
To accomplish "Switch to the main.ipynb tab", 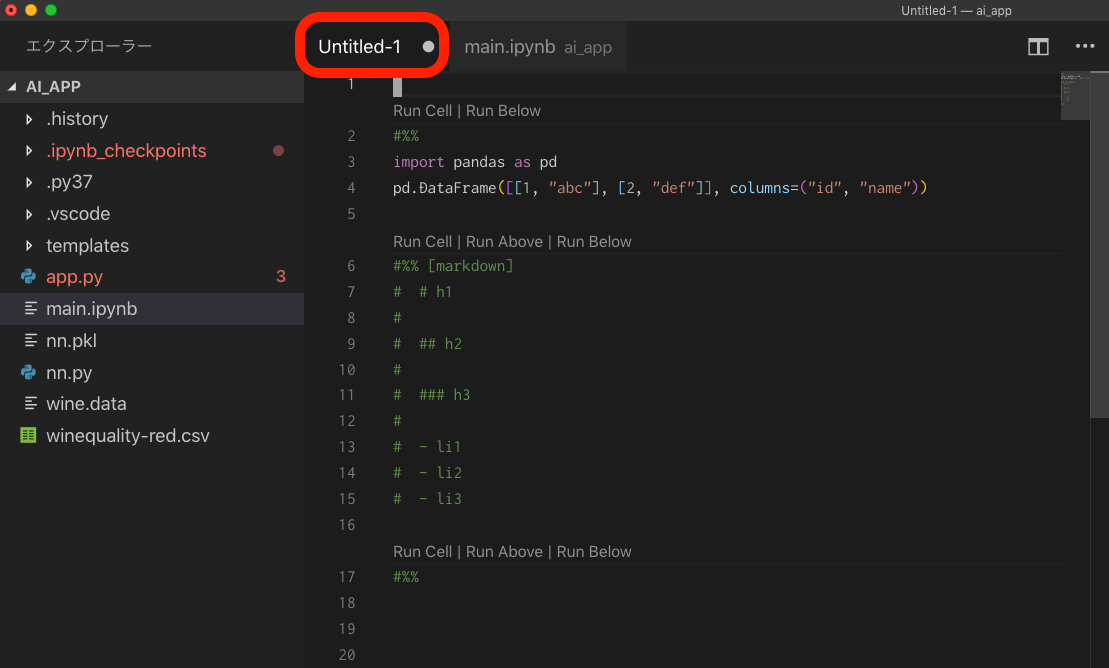I will click(510, 46).
